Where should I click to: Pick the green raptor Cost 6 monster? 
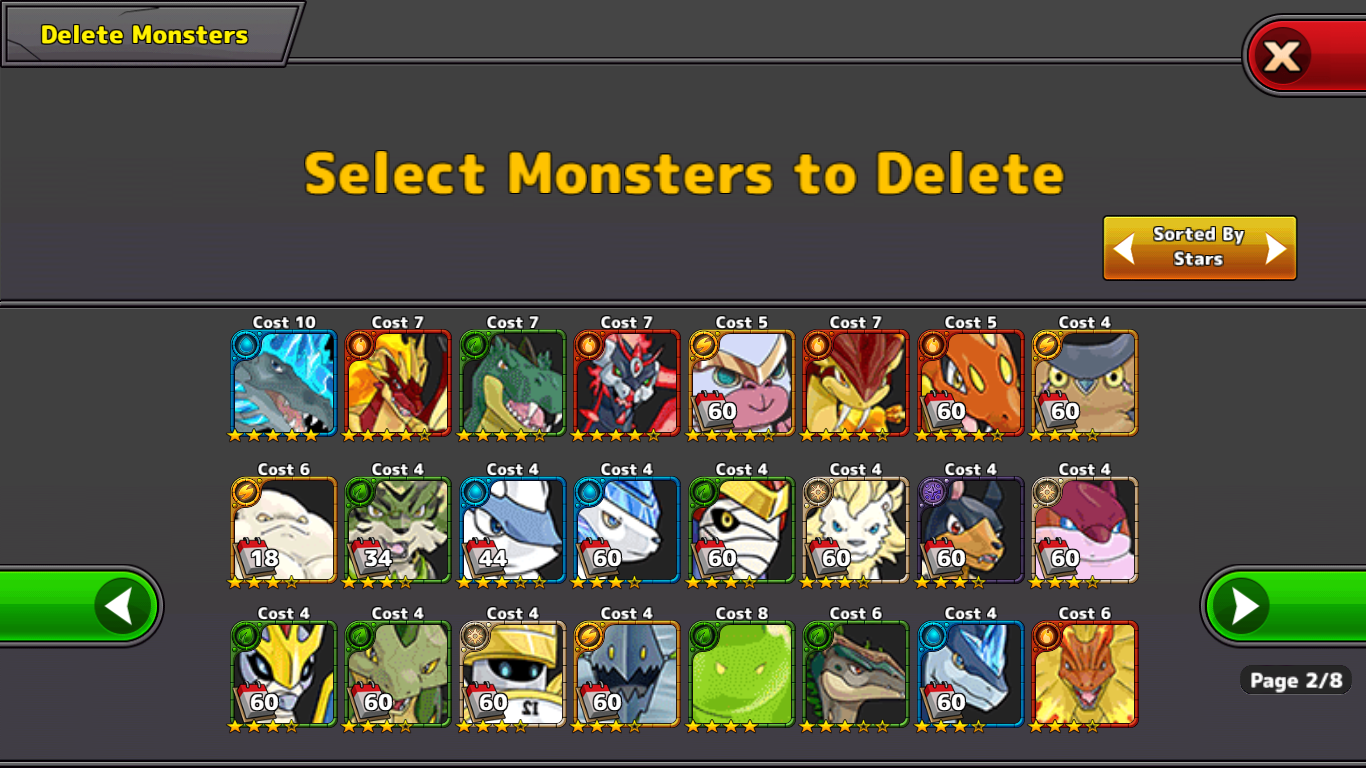(856, 674)
